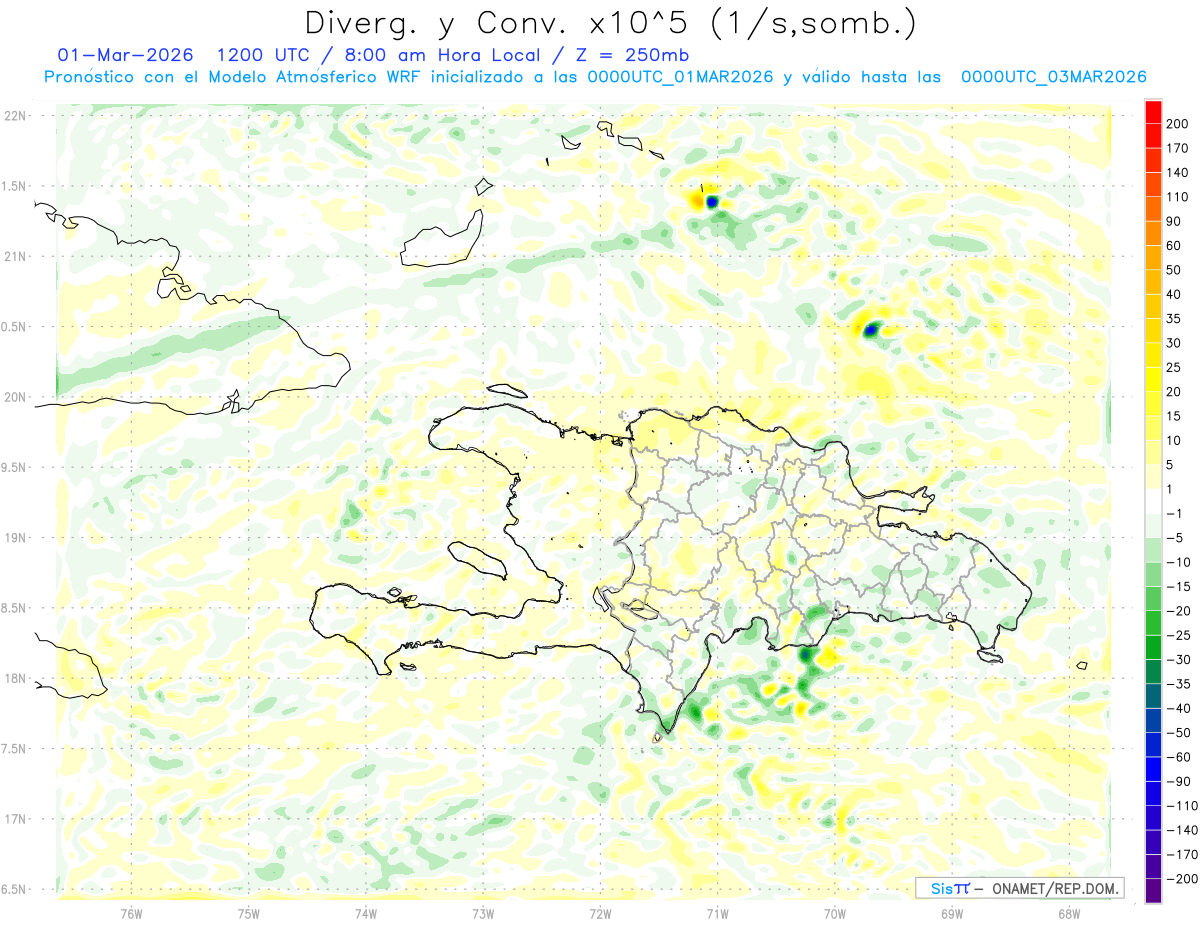Click the orange divergence spot beside the 71W blue spot

(699, 201)
